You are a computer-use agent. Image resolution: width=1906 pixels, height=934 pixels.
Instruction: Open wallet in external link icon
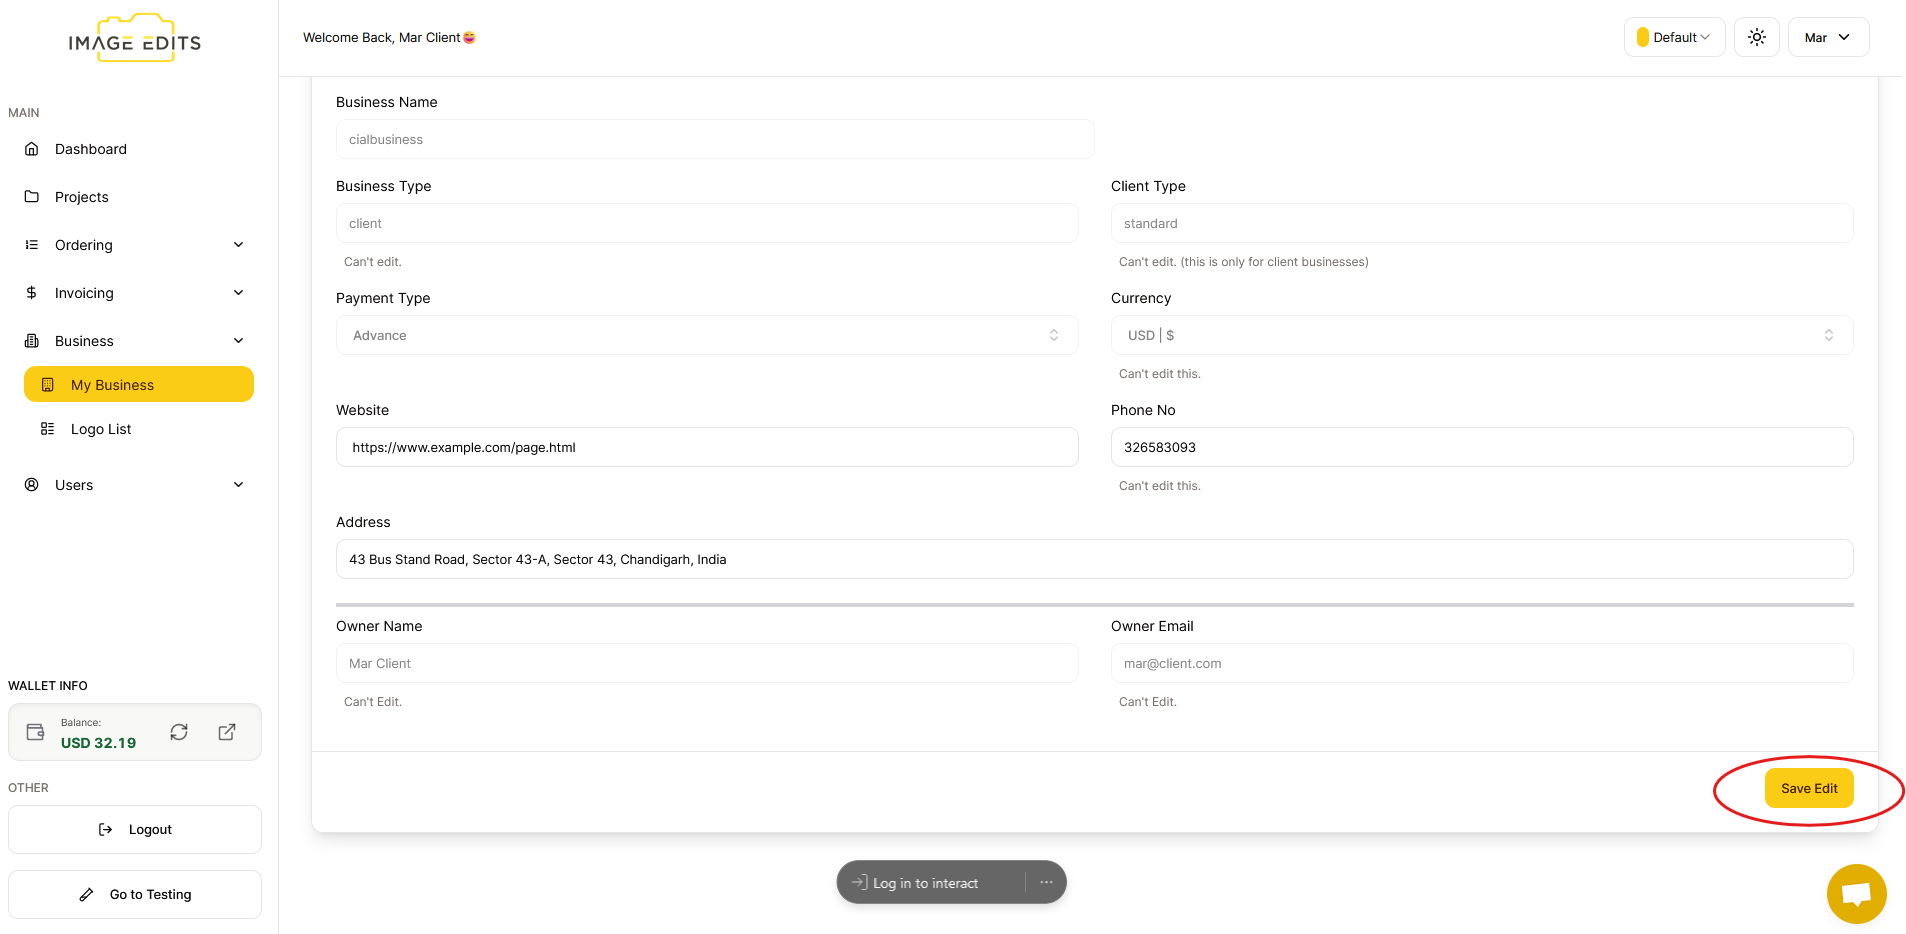click(227, 732)
